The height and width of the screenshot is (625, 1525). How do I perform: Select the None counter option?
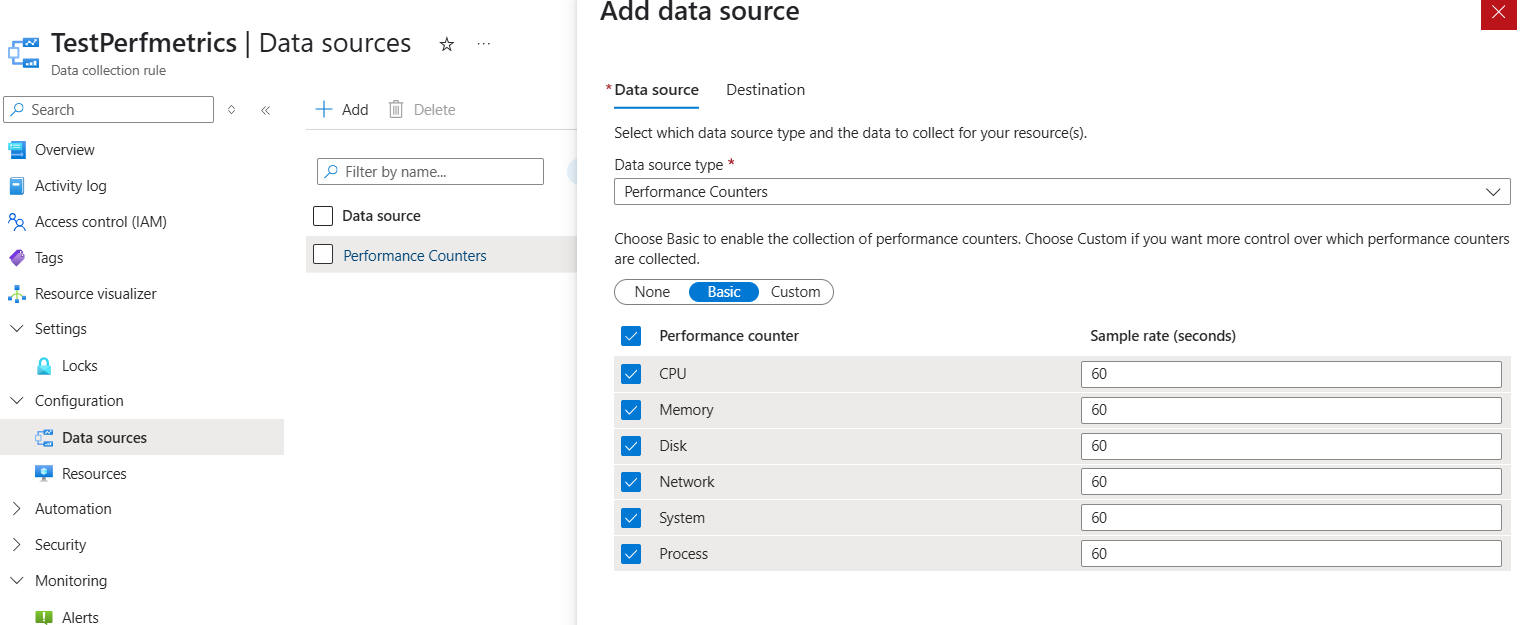click(652, 292)
